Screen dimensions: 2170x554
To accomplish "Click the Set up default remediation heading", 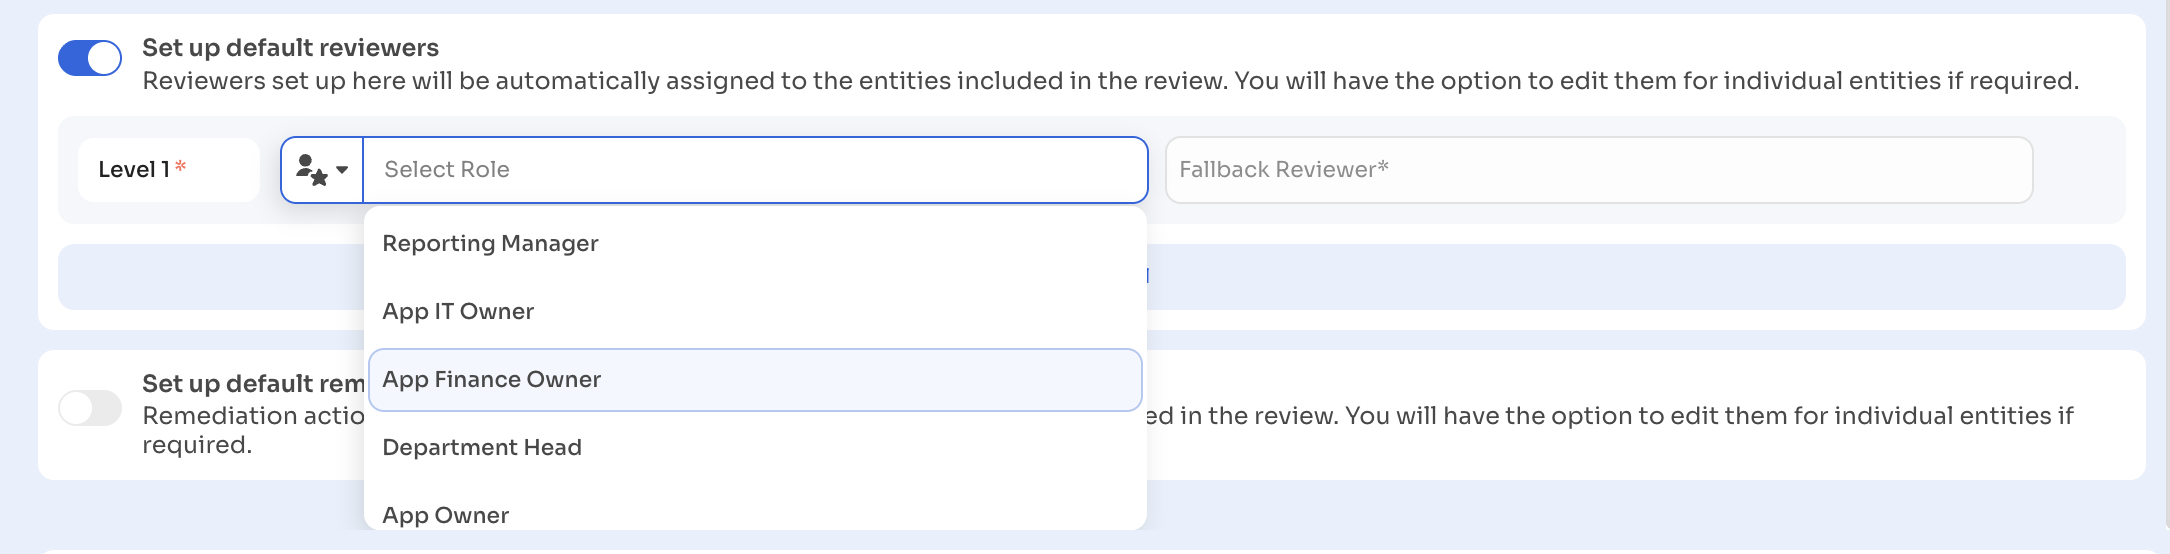I will pyautogui.click(x=253, y=384).
